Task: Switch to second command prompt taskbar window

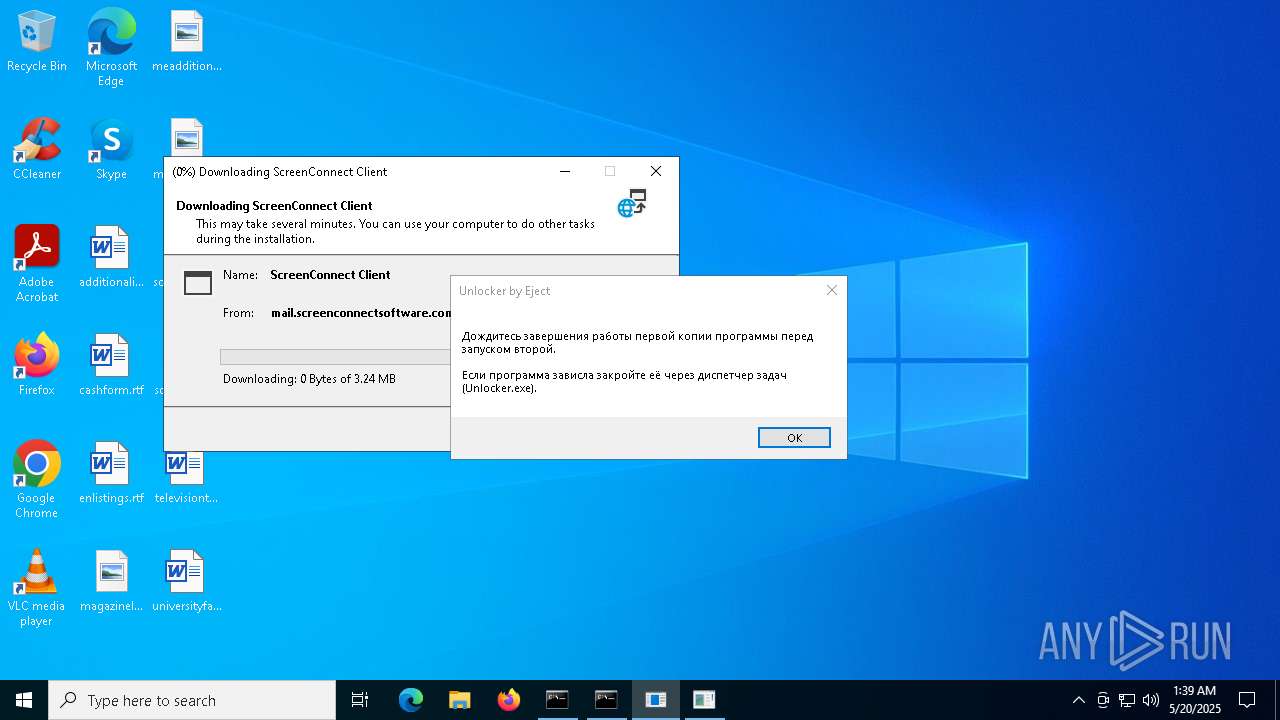Action: (606, 700)
